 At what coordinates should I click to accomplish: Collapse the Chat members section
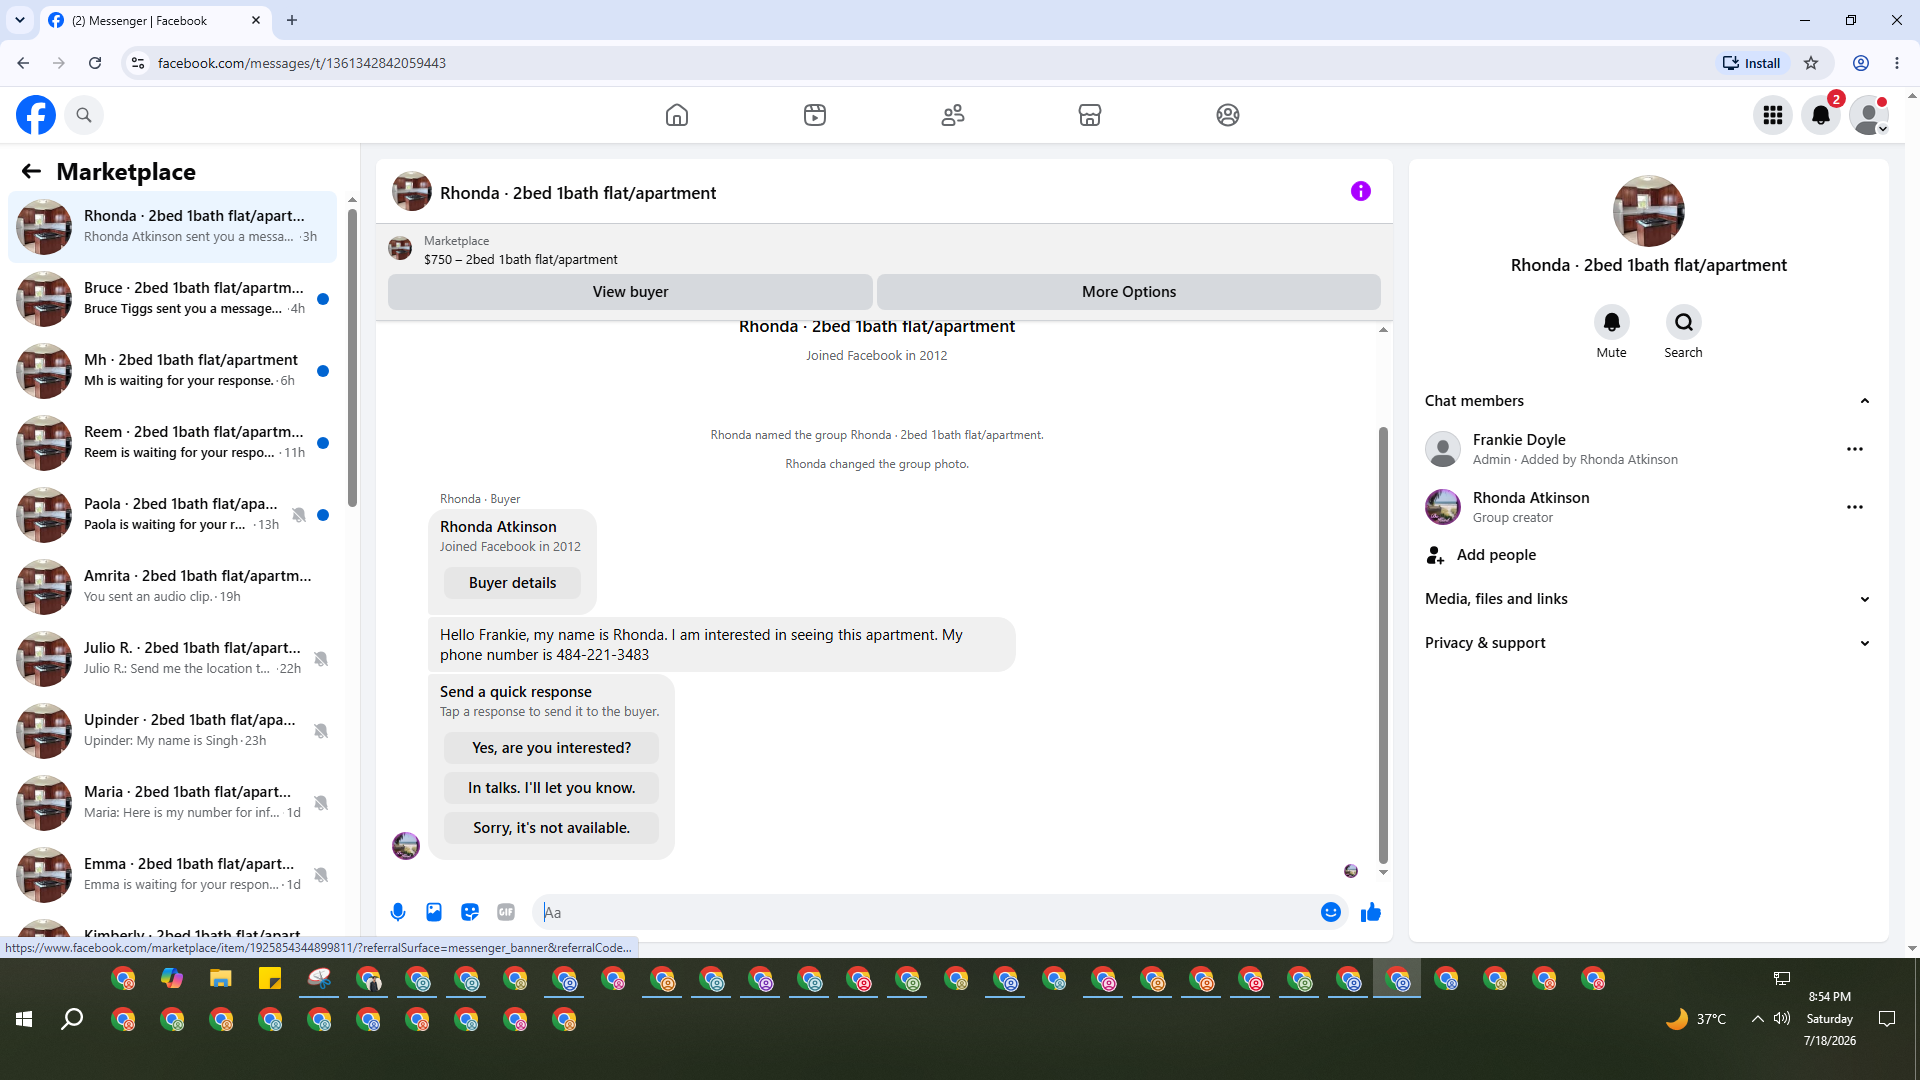[1648, 401]
